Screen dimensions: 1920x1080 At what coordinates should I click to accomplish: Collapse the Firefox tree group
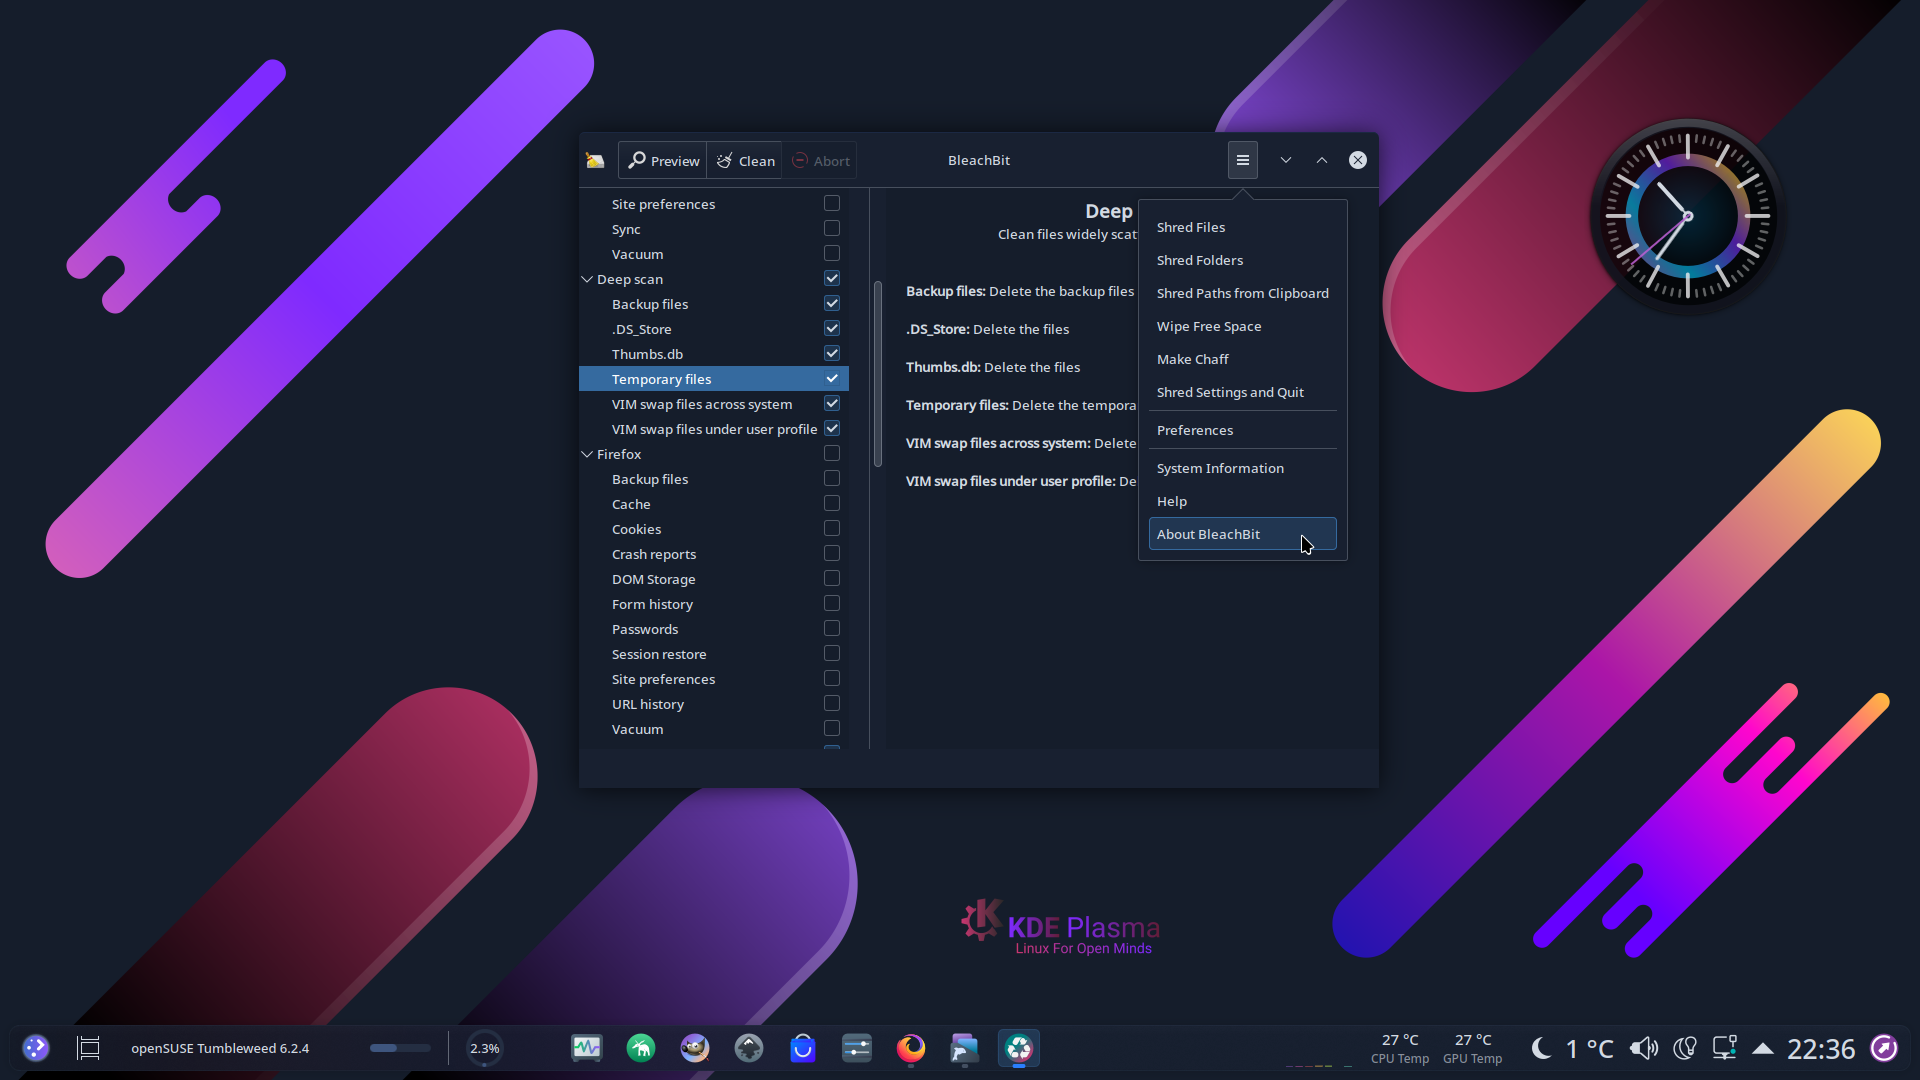(x=587, y=454)
